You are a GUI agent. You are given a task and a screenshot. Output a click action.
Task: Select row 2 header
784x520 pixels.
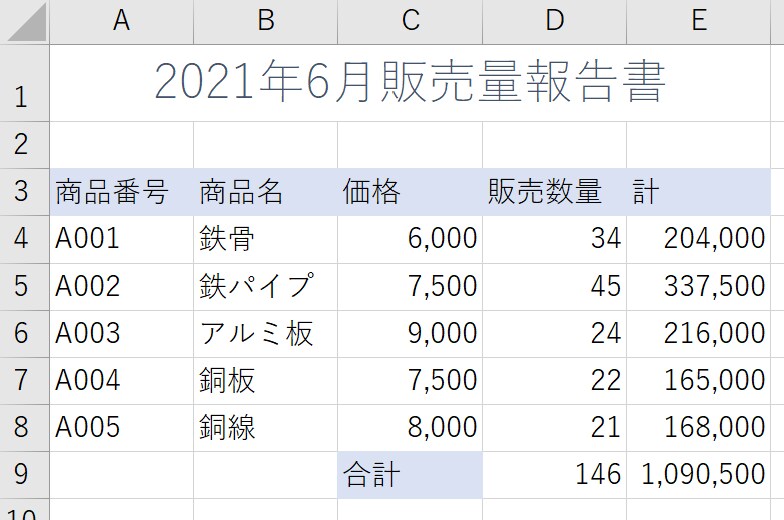click(x=24, y=145)
